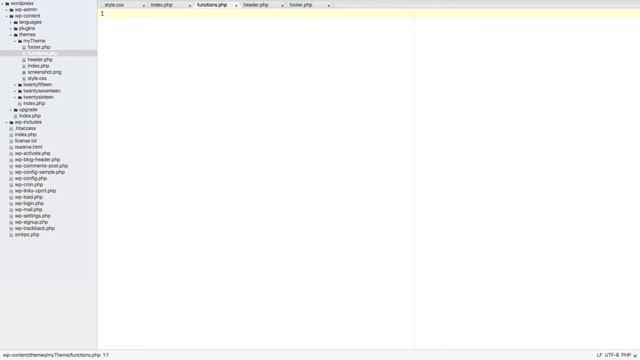Click the file icon beside wp-cron.php
The width and height of the screenshot is (640, 360).
pyautogui.click(x=11, y=185)
